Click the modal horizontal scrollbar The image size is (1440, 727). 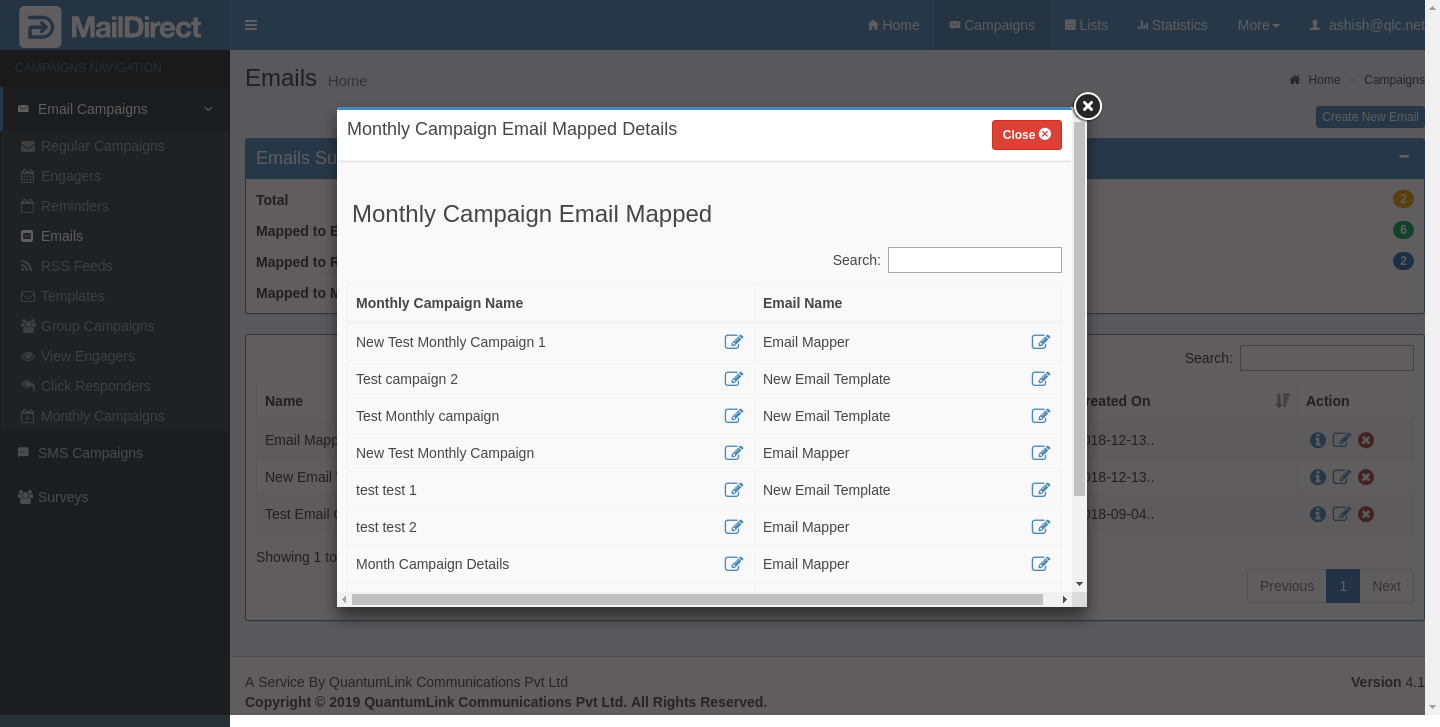696,599
